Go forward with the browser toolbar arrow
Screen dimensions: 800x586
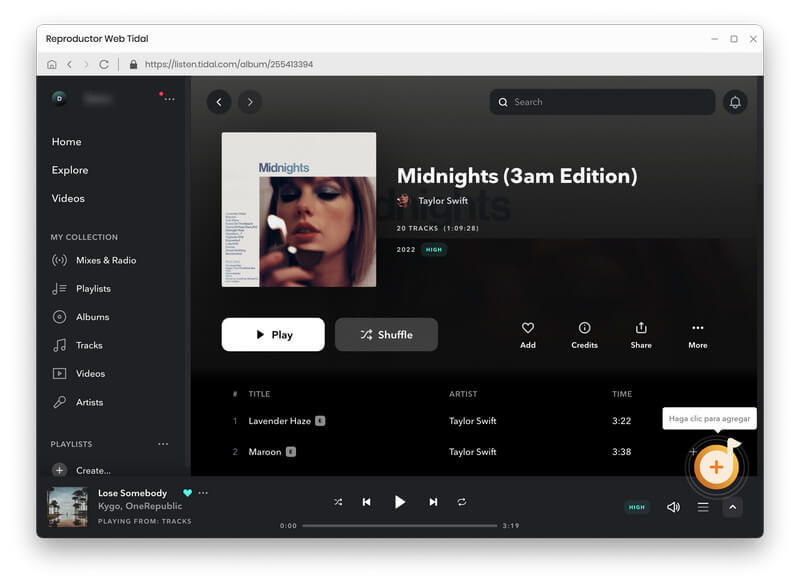pyautogui.click(x=86, y=64)
